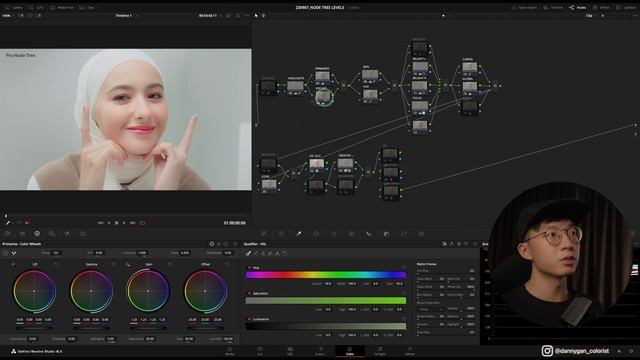Click the Pivot value field
The width and height of the screenshot is (640, 360).
184,253
